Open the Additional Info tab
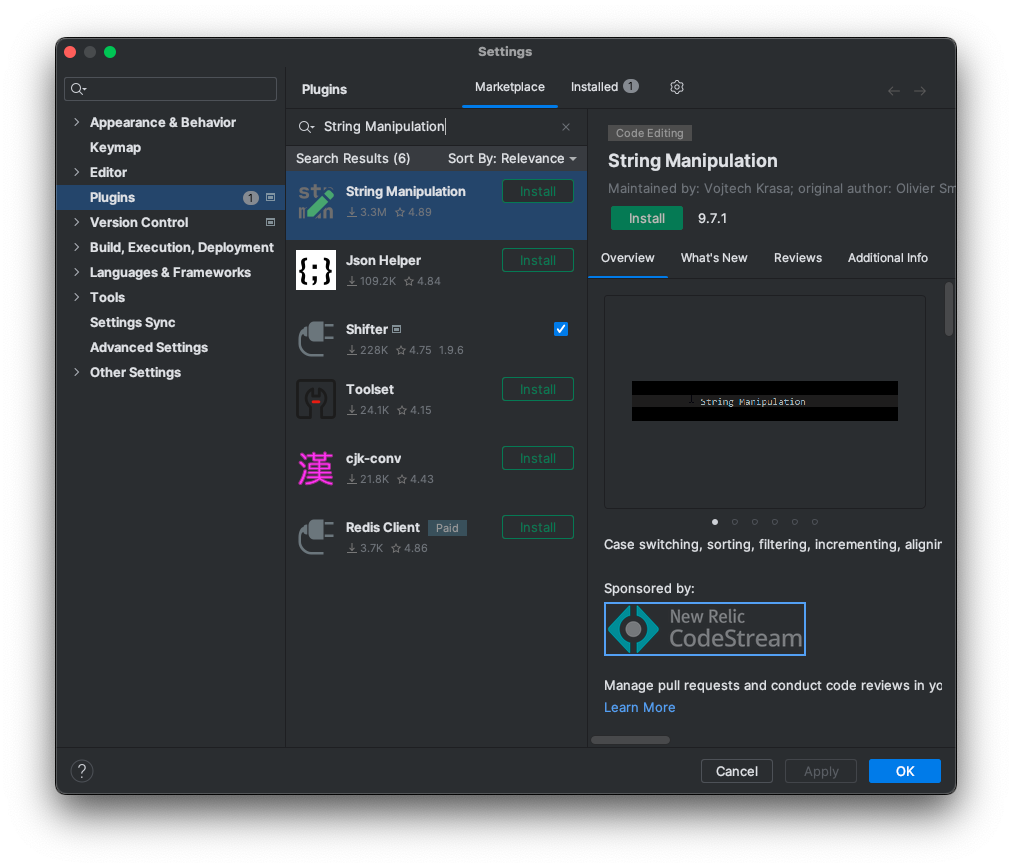This screenshot has width=1012, height=868. [887, 258]
